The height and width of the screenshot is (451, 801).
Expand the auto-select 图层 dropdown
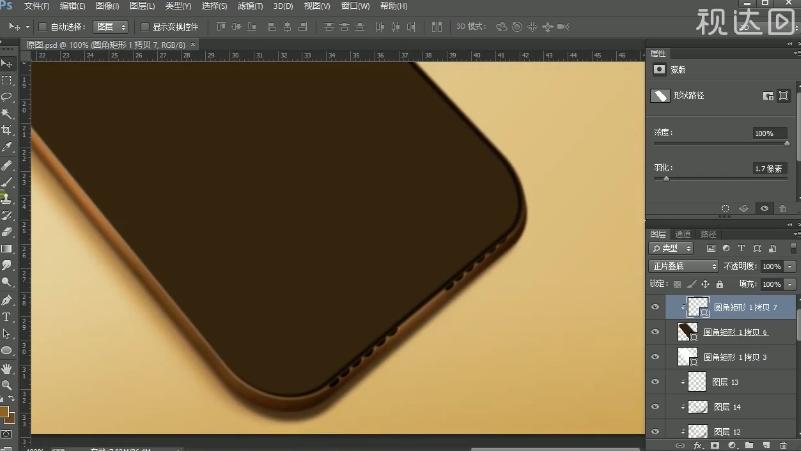coord(113,27)
